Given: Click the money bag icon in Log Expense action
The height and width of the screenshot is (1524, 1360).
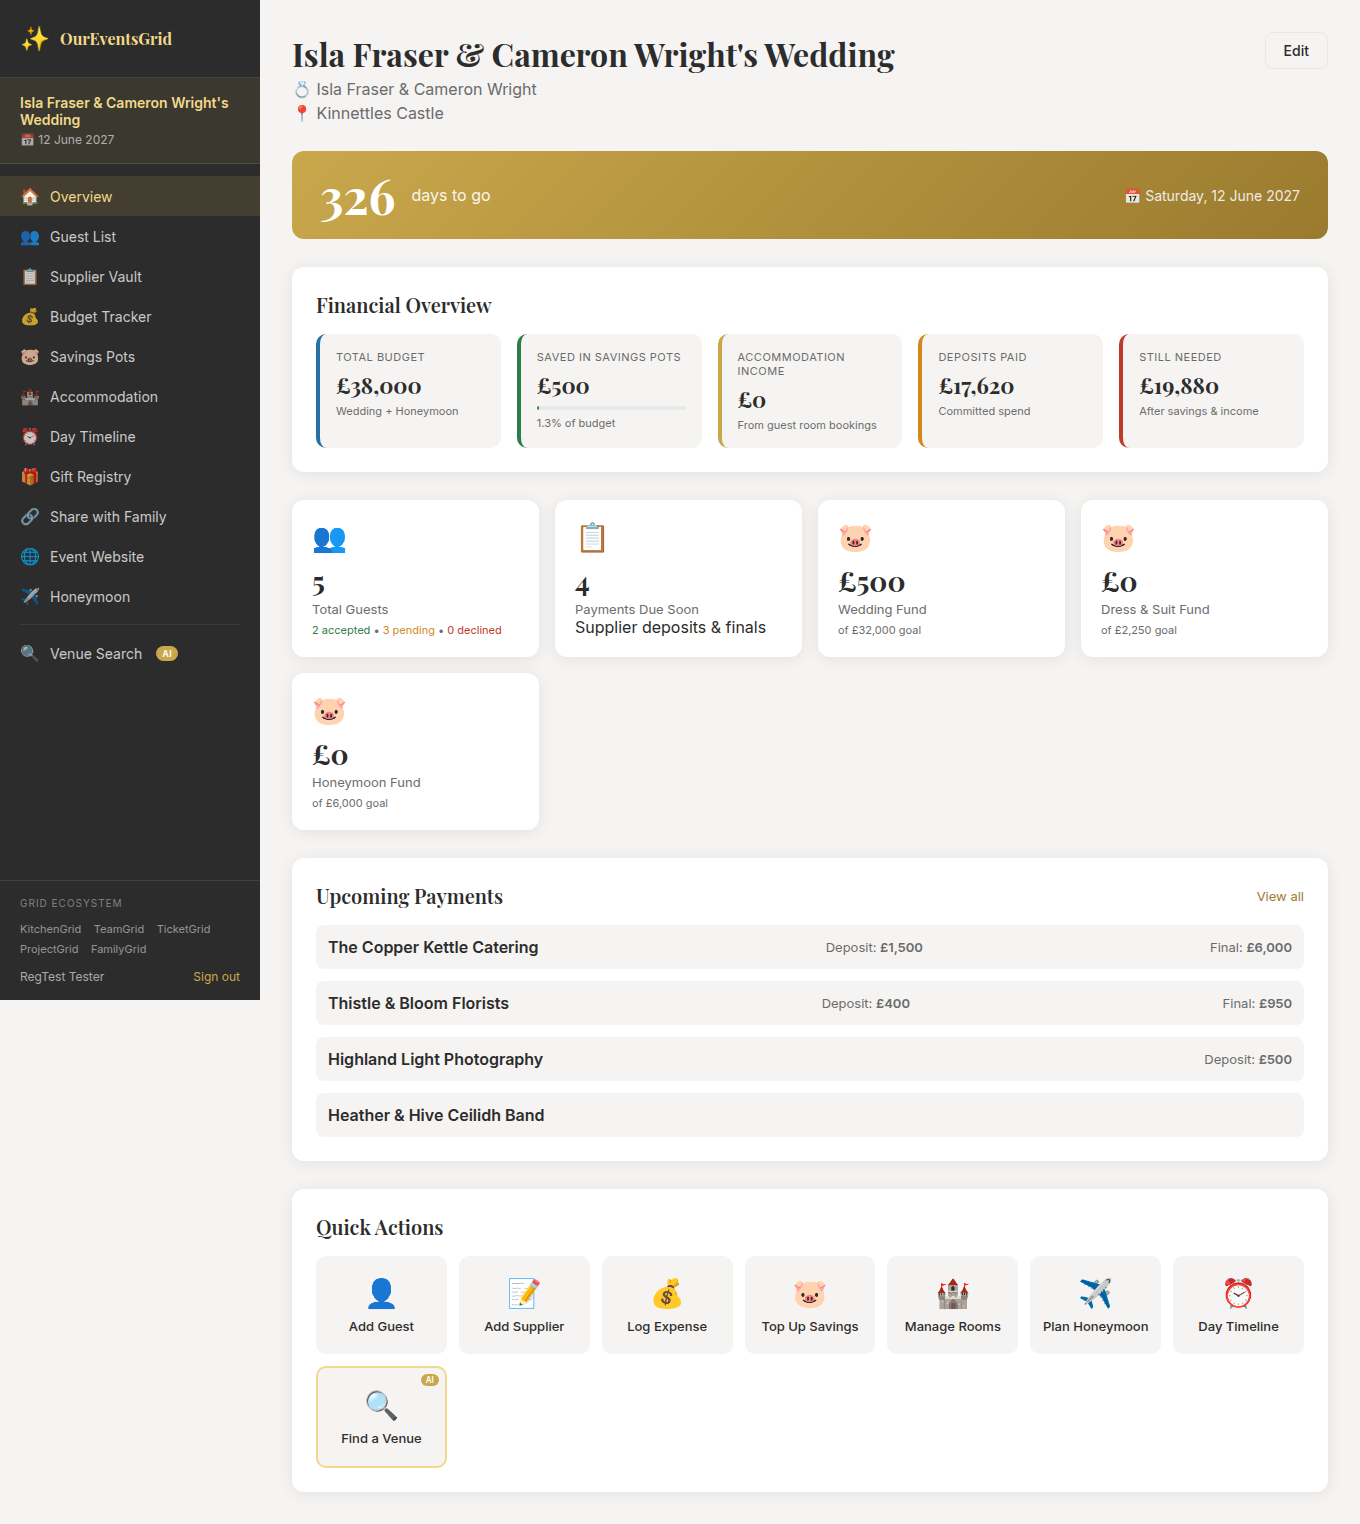Looking at the screenshot, I should (x=667, y=1293).
